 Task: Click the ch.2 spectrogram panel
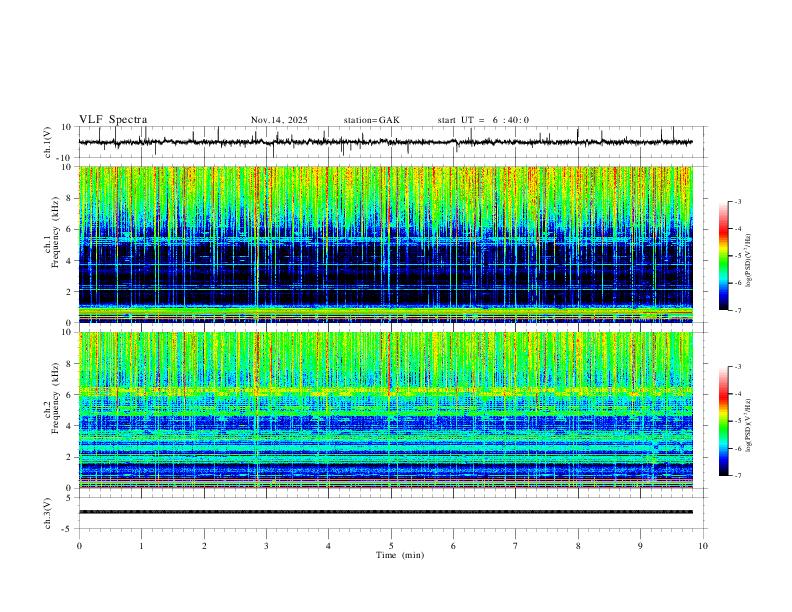click(x=385, y=410)
